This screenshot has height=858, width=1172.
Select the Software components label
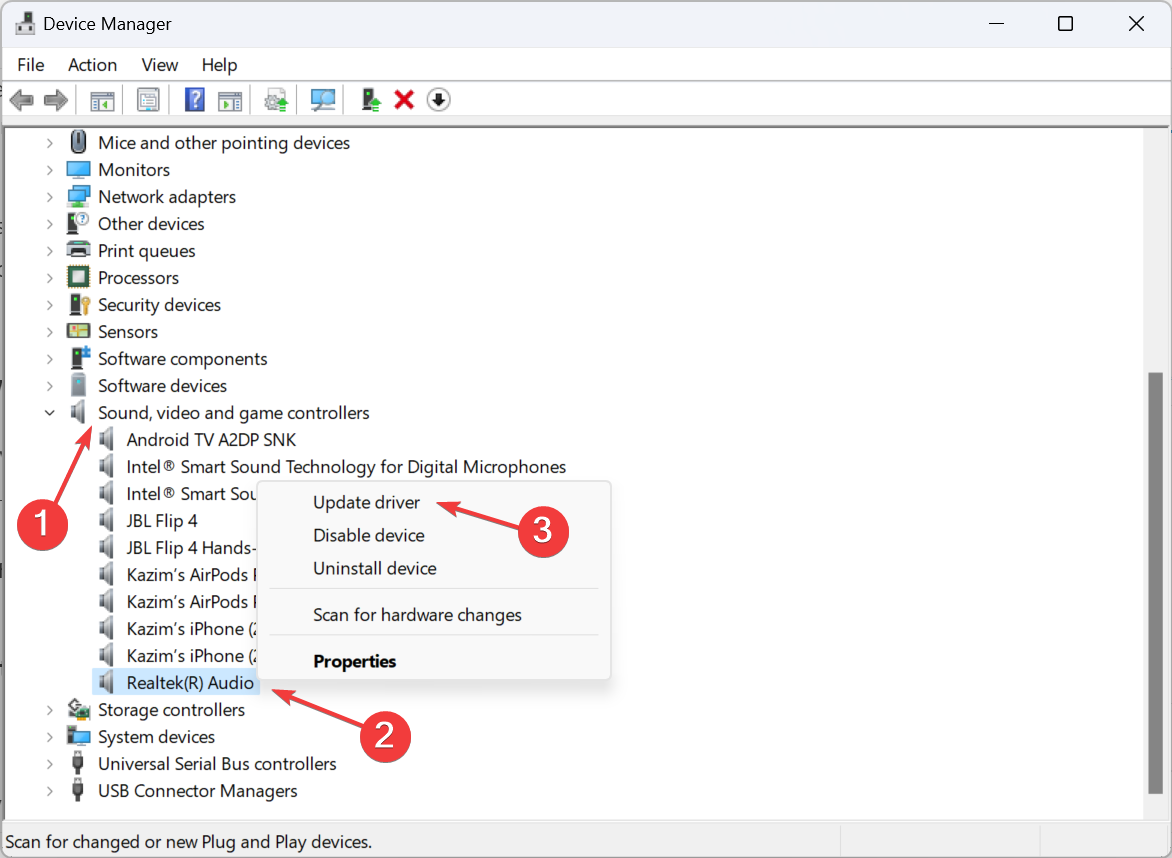182,359
